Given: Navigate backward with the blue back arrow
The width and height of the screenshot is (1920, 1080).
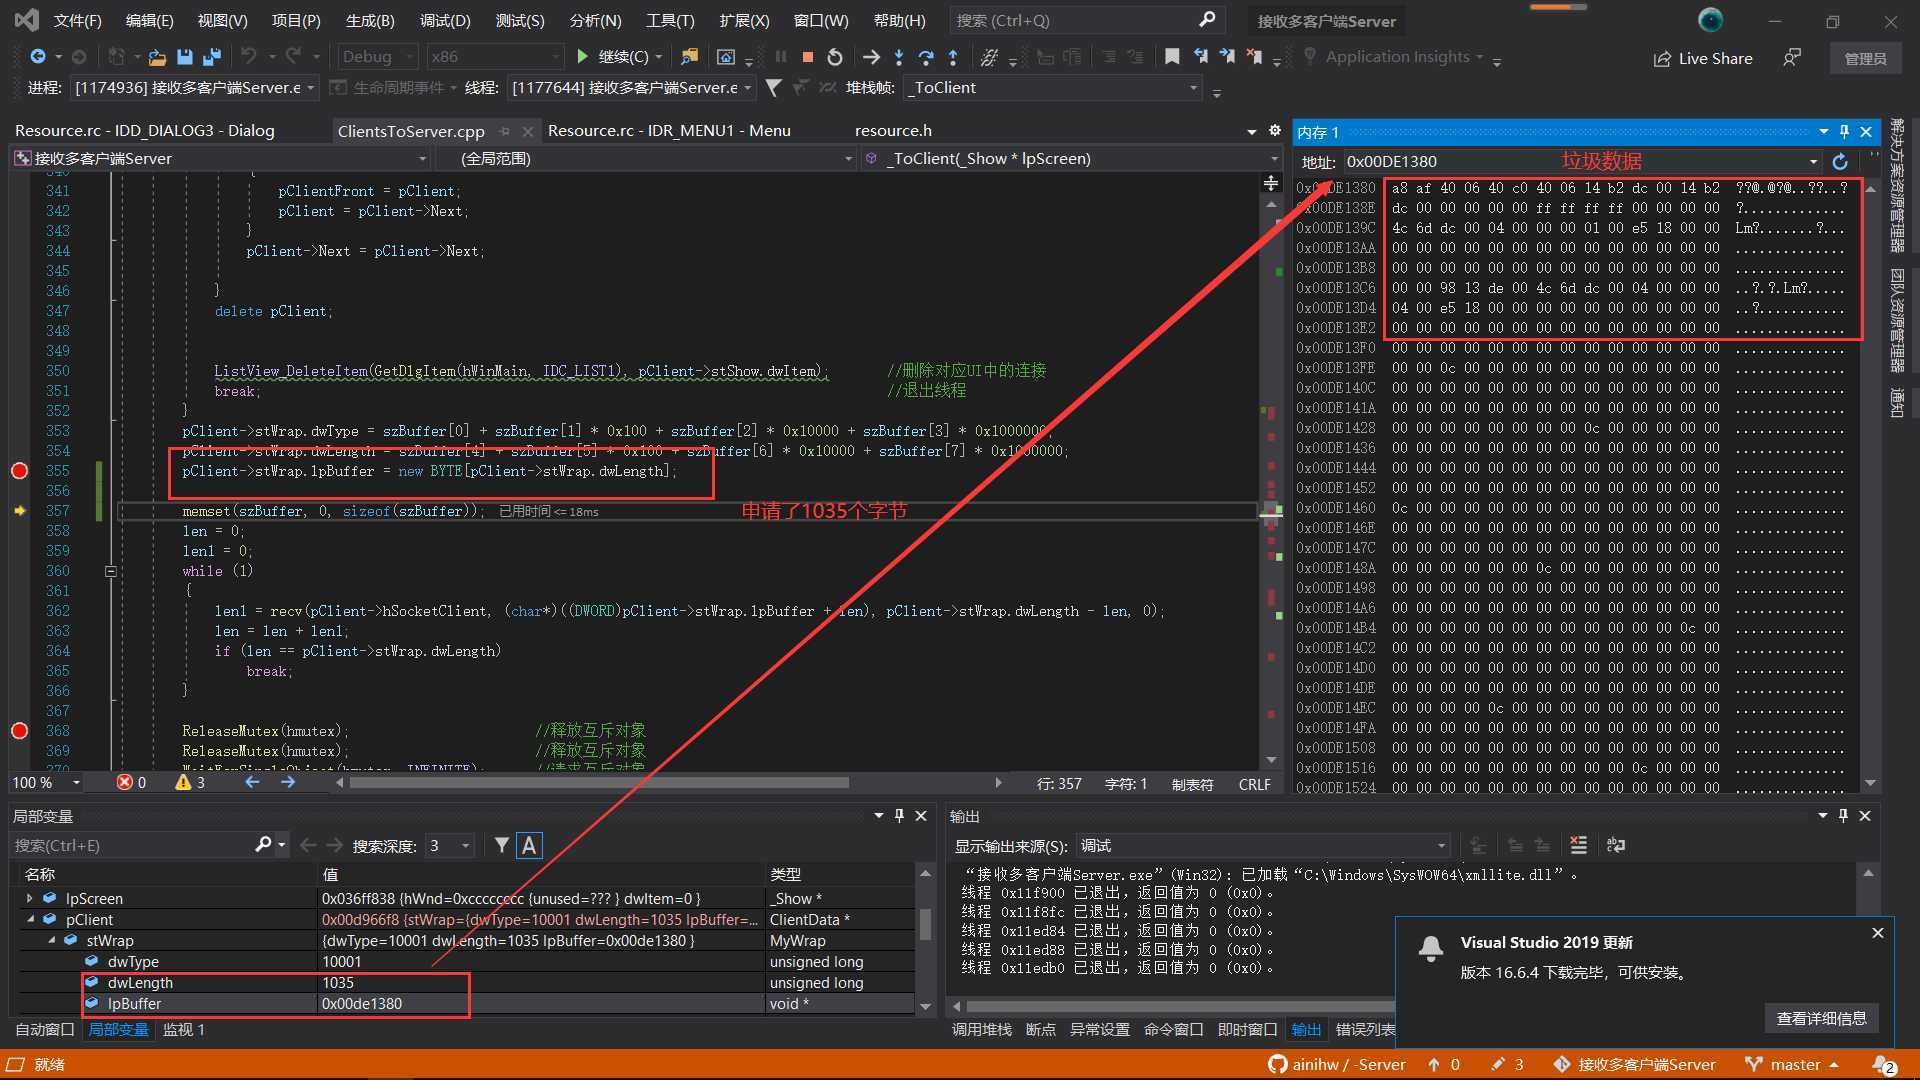Looking at the screenshot, I should click(x=38, y=57).
